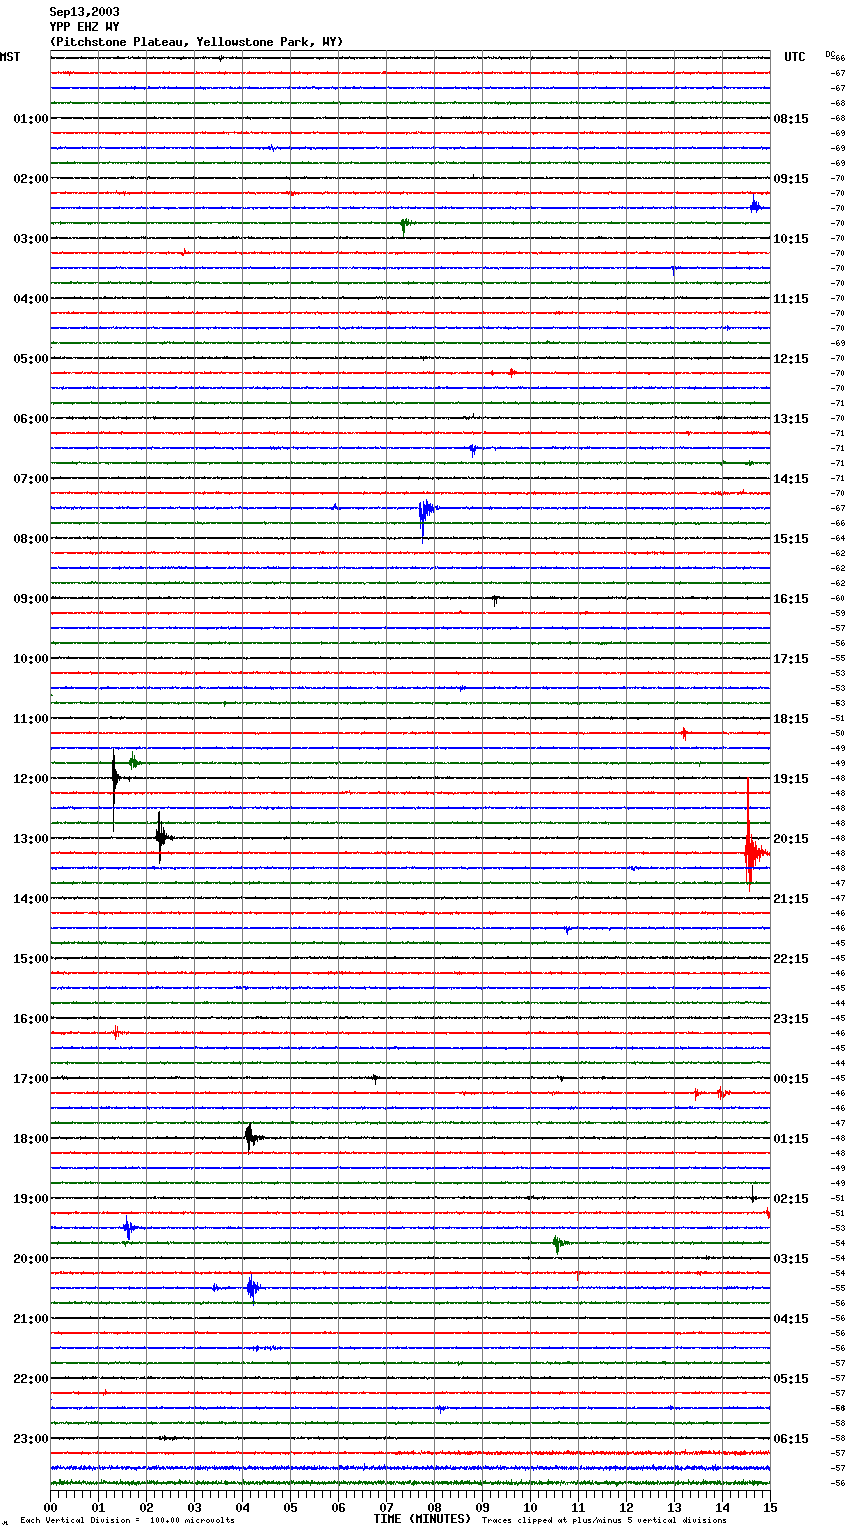Click the 02:00 MST time label
This screenshot has width=850, height=1534.
(31, 179)
